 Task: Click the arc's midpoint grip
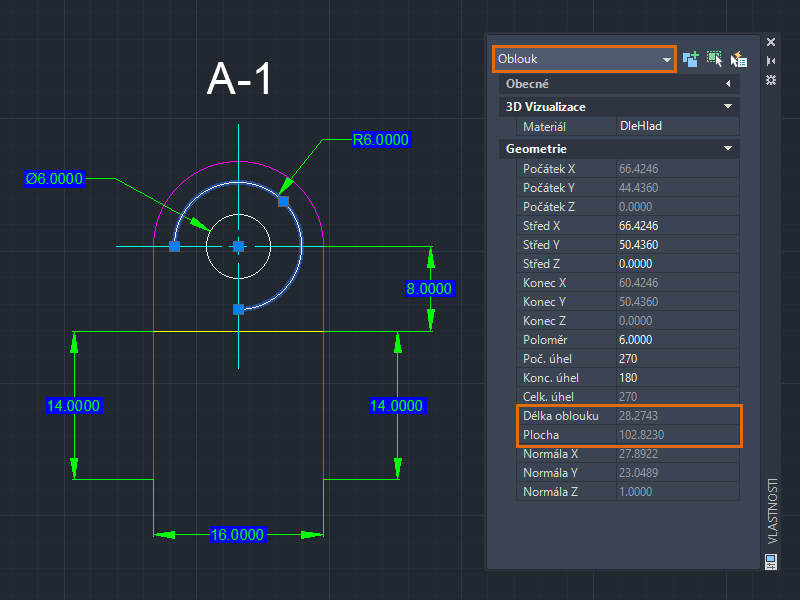(284, 202)
